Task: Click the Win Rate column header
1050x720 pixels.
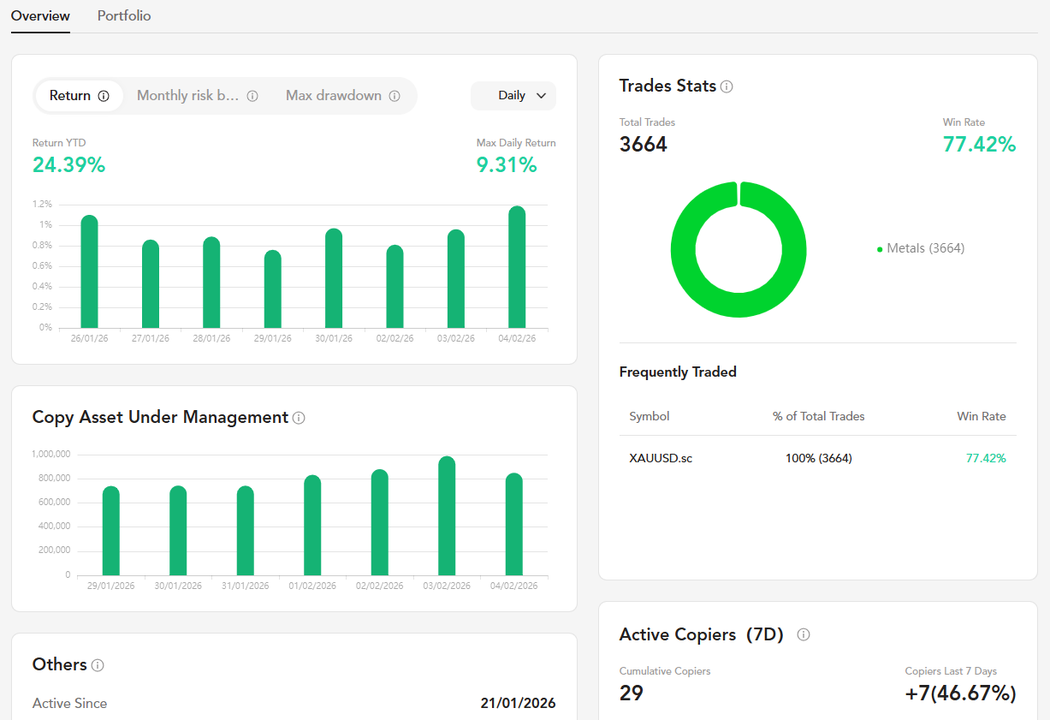Action: [981, 416]
